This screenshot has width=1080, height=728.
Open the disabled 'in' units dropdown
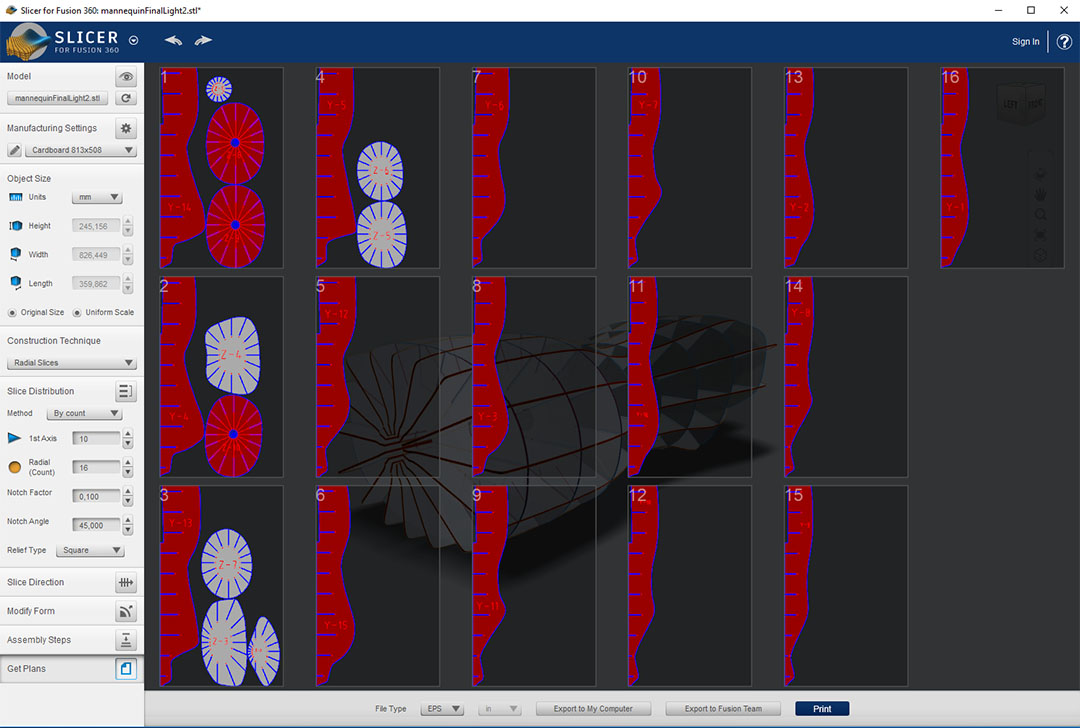point(499,709)
